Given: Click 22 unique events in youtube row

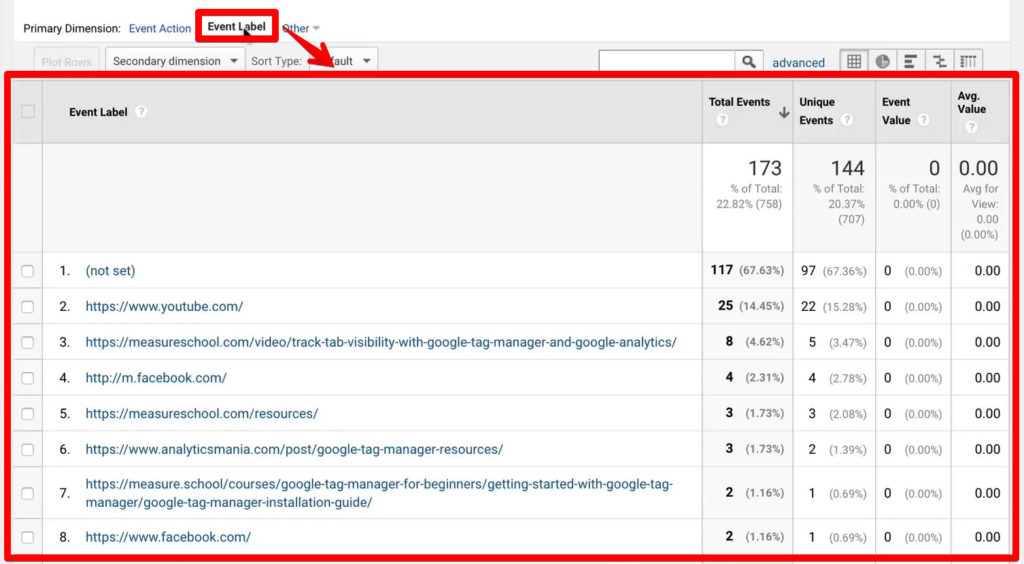Looking at the screenshot, I should click(808, 307).
